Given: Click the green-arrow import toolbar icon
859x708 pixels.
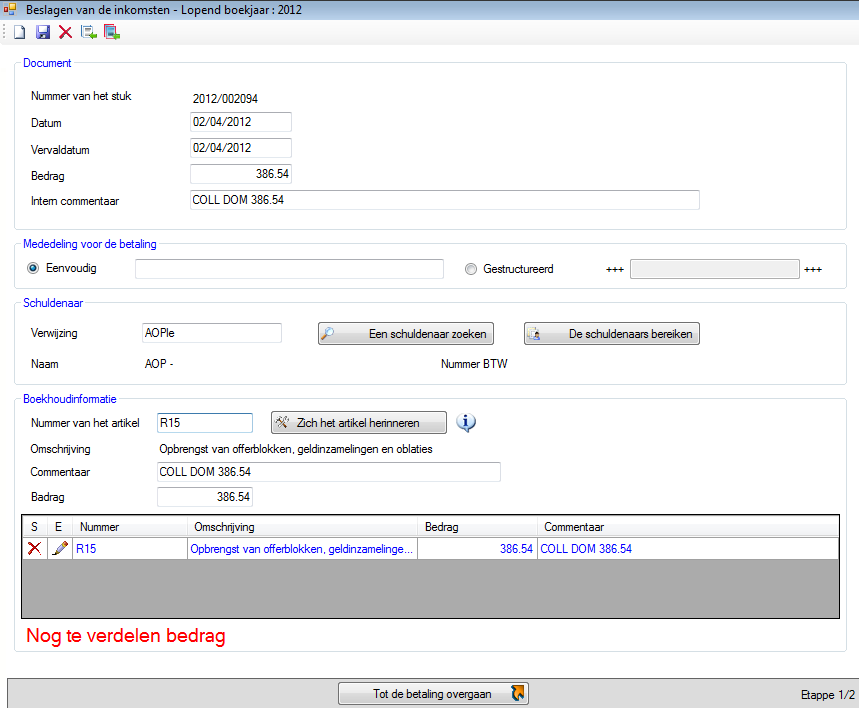Looking at the screenshot, I should [89, 32].
